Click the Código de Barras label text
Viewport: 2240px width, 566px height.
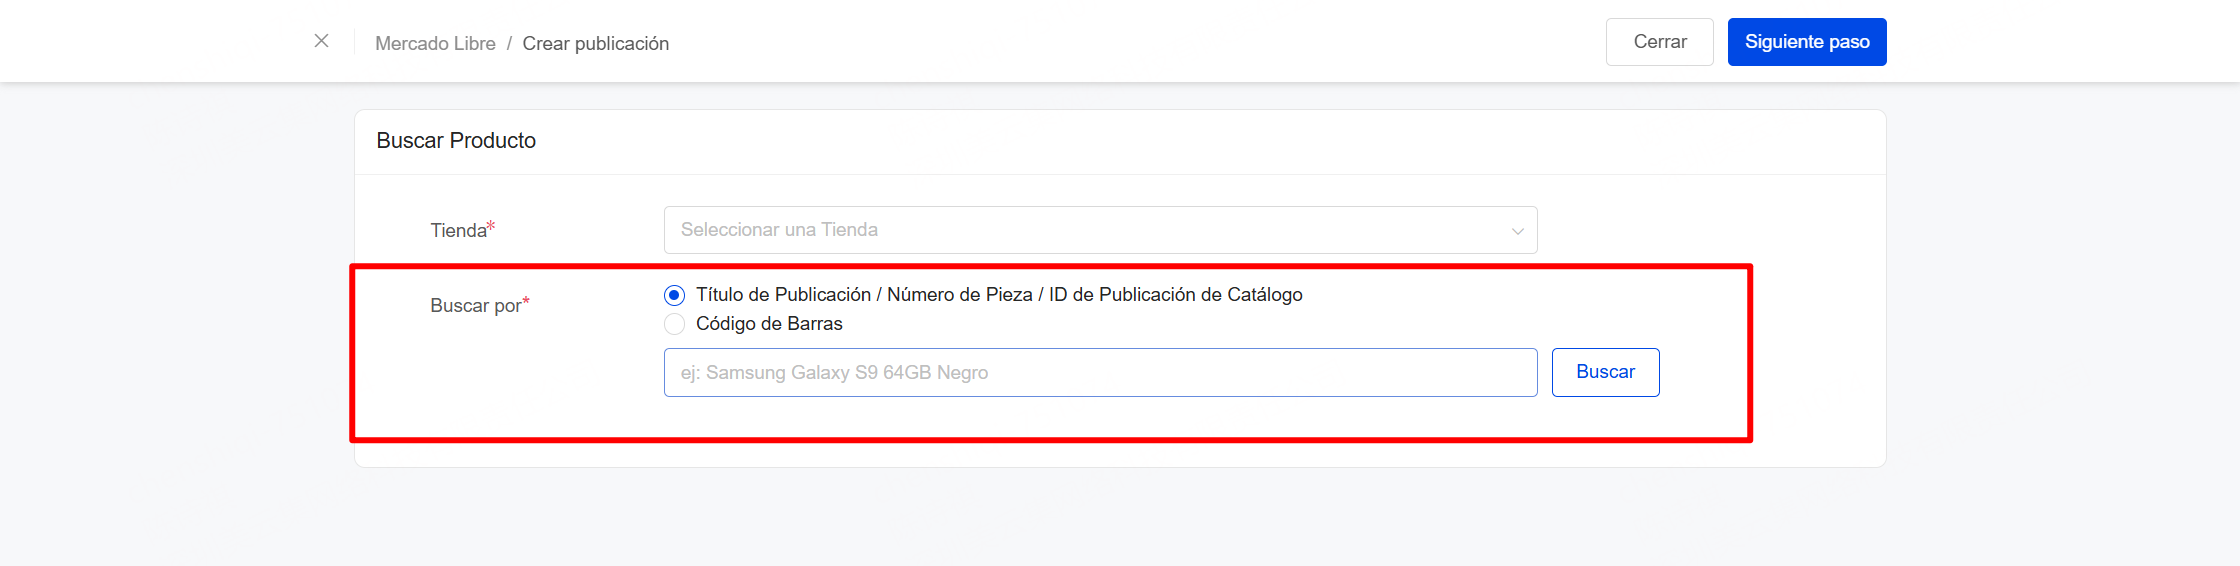769,324
